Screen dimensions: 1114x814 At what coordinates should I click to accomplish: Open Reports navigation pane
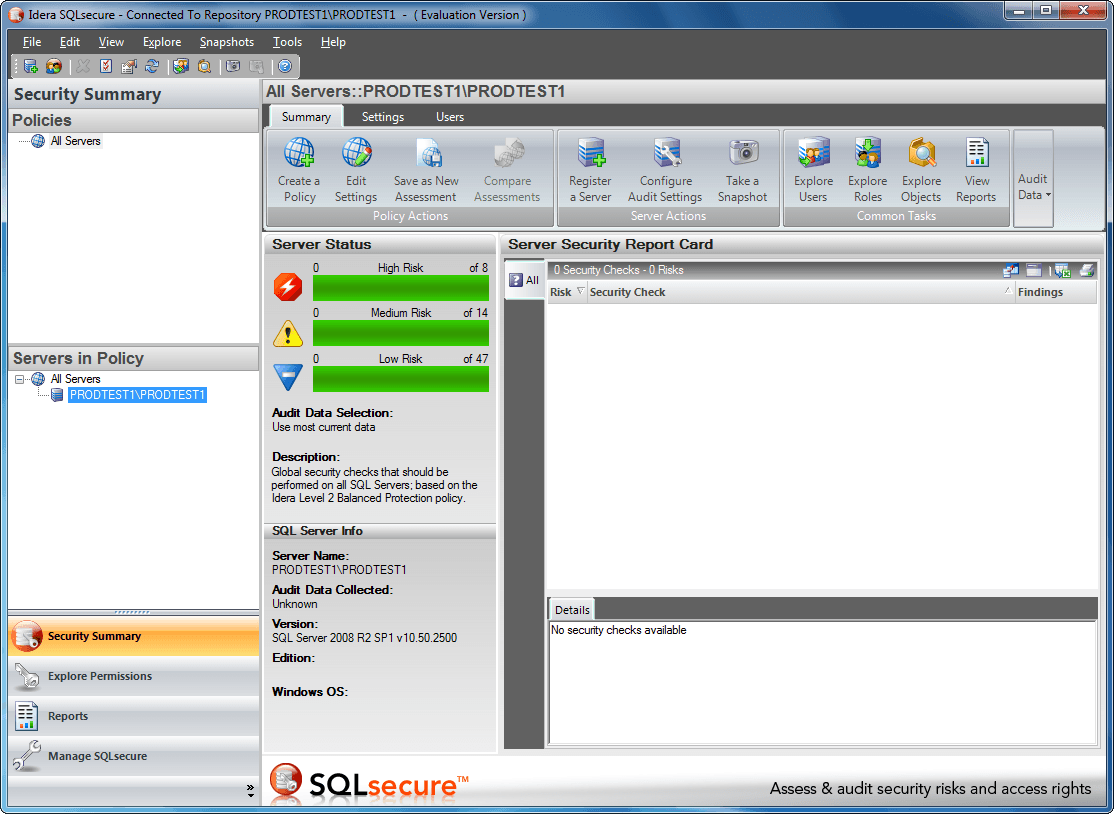click(134, 716)
